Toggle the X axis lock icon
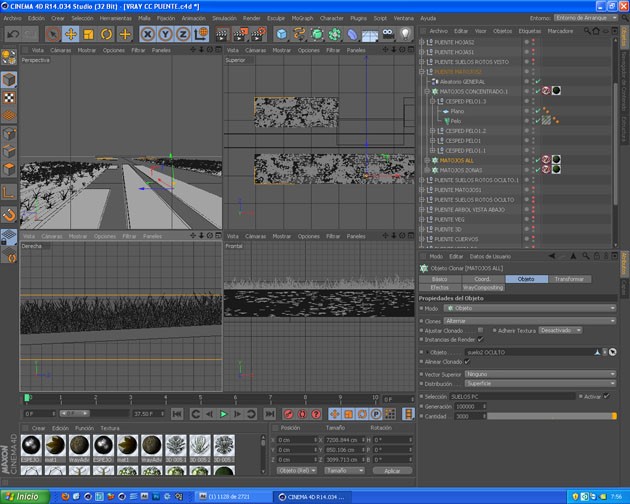 coord(147,34)
